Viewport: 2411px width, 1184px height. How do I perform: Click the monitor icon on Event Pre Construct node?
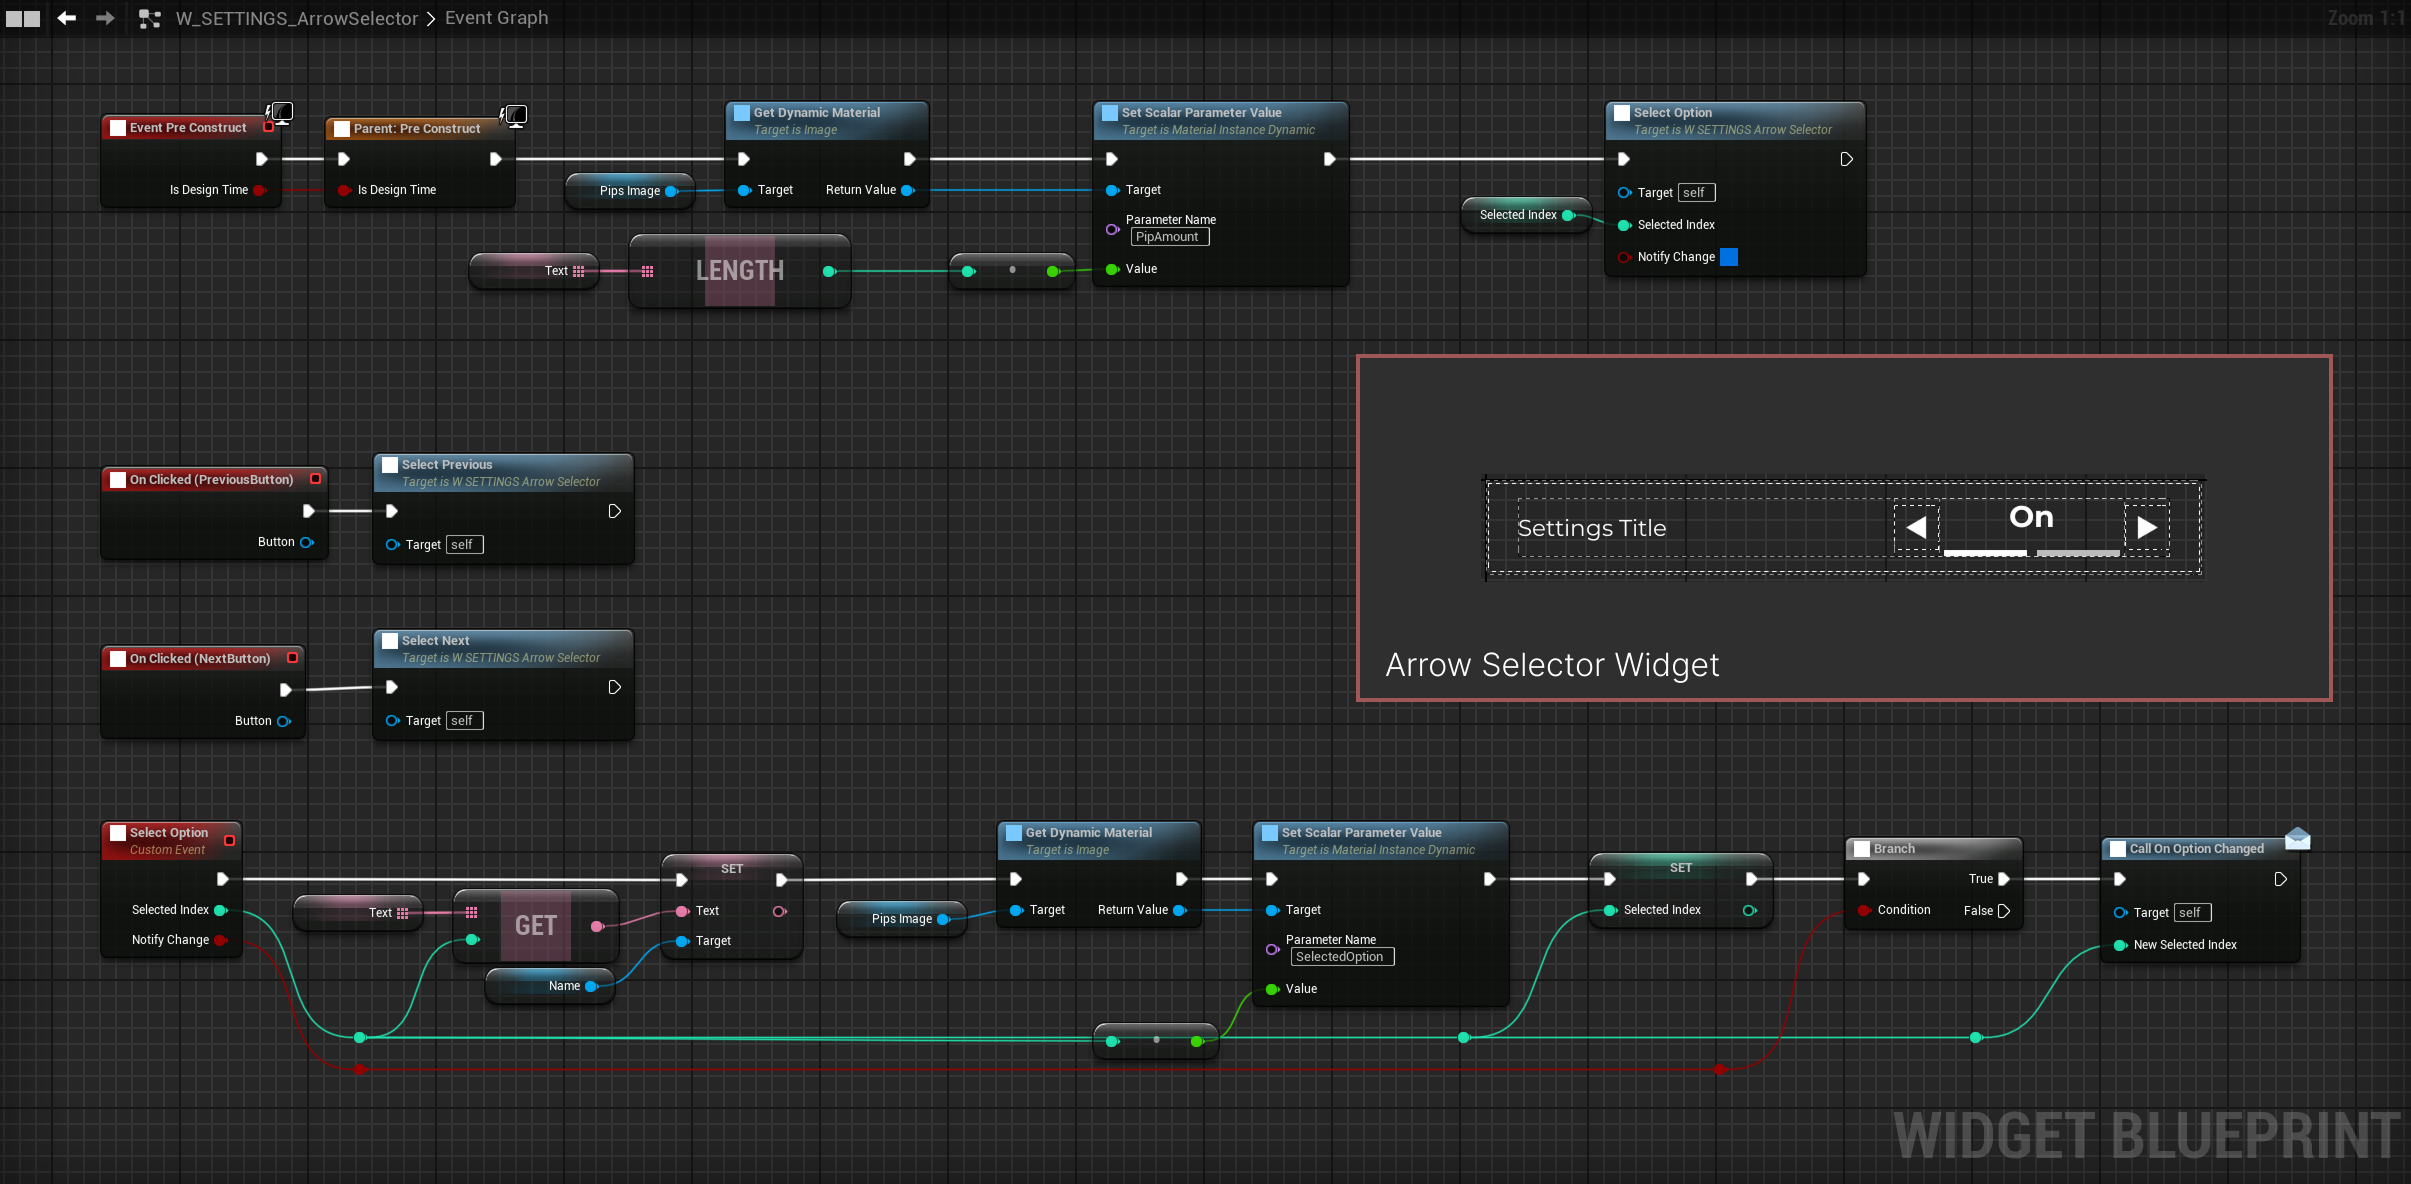tap(282, 113)
